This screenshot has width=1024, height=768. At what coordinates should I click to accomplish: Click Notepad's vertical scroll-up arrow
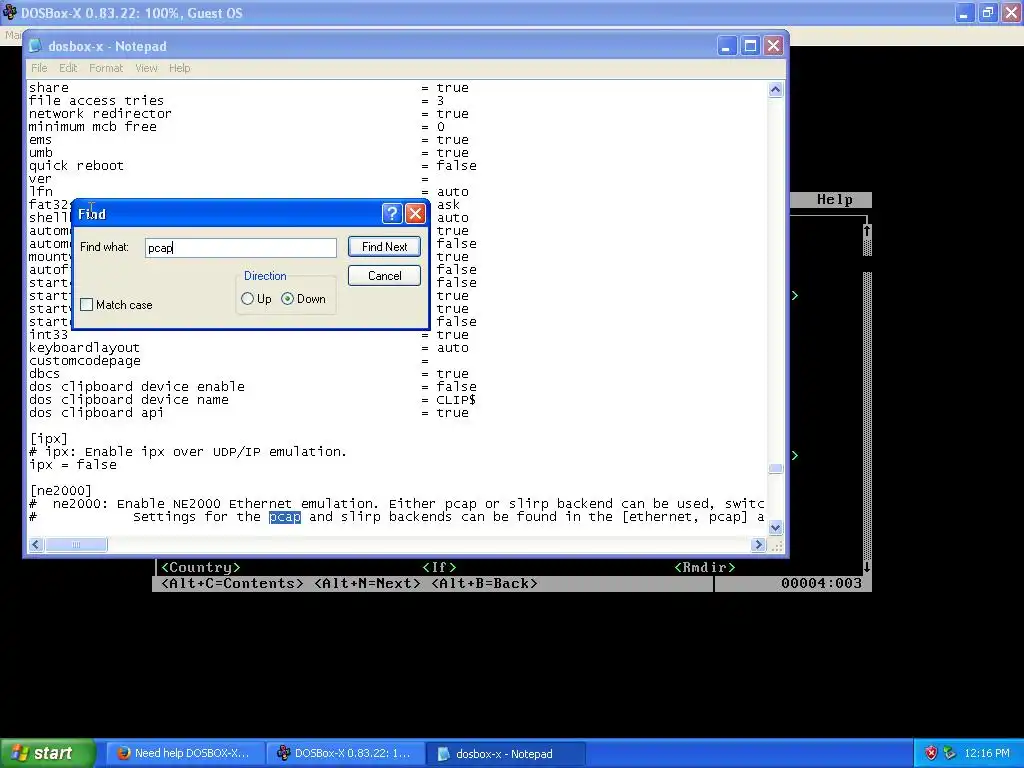tap(775, 89)
